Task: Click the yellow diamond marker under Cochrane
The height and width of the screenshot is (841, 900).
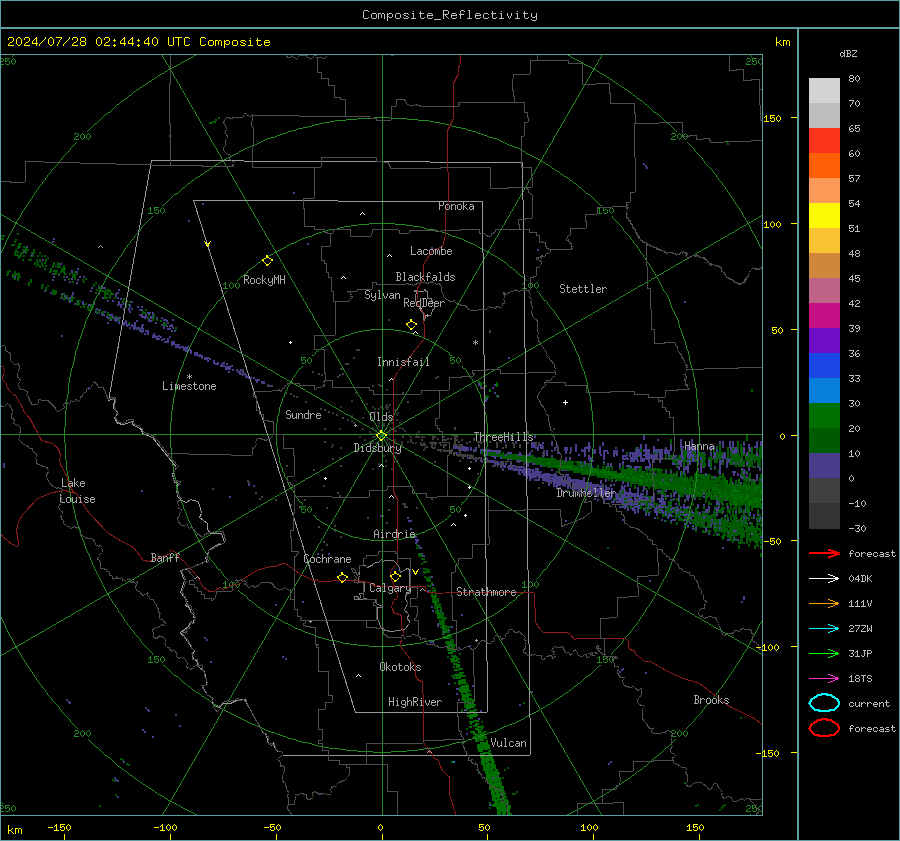Action: coord(342,578)
